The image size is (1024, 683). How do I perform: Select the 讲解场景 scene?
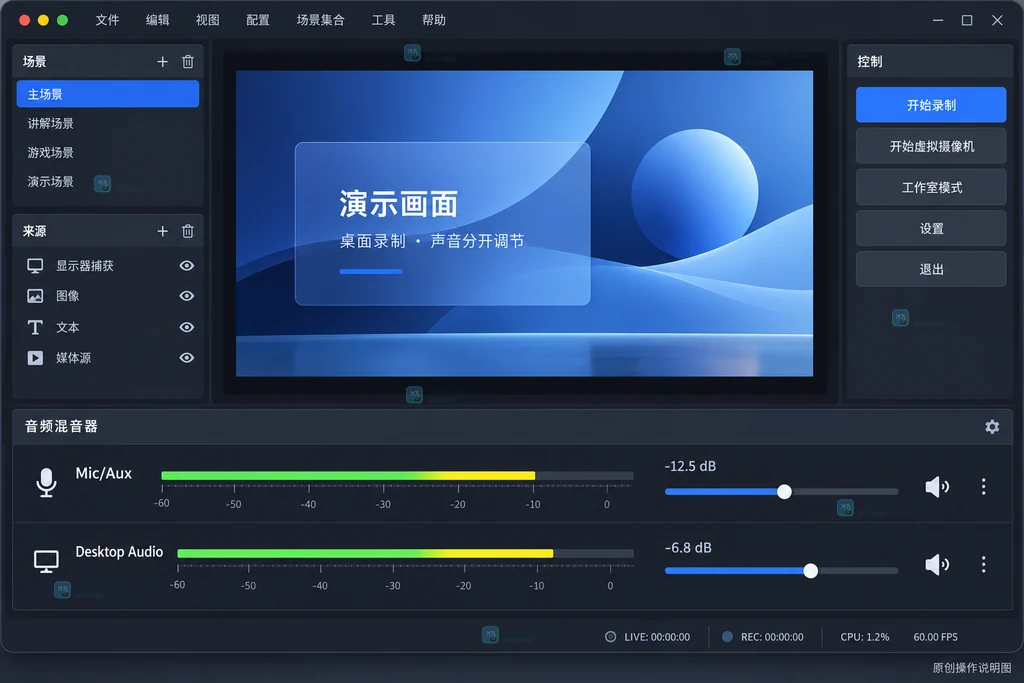108,123
